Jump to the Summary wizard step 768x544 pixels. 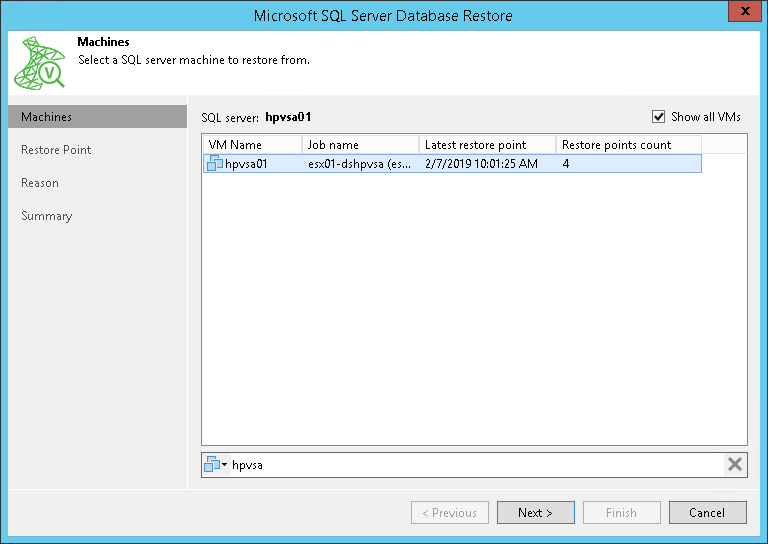(47, 216)
